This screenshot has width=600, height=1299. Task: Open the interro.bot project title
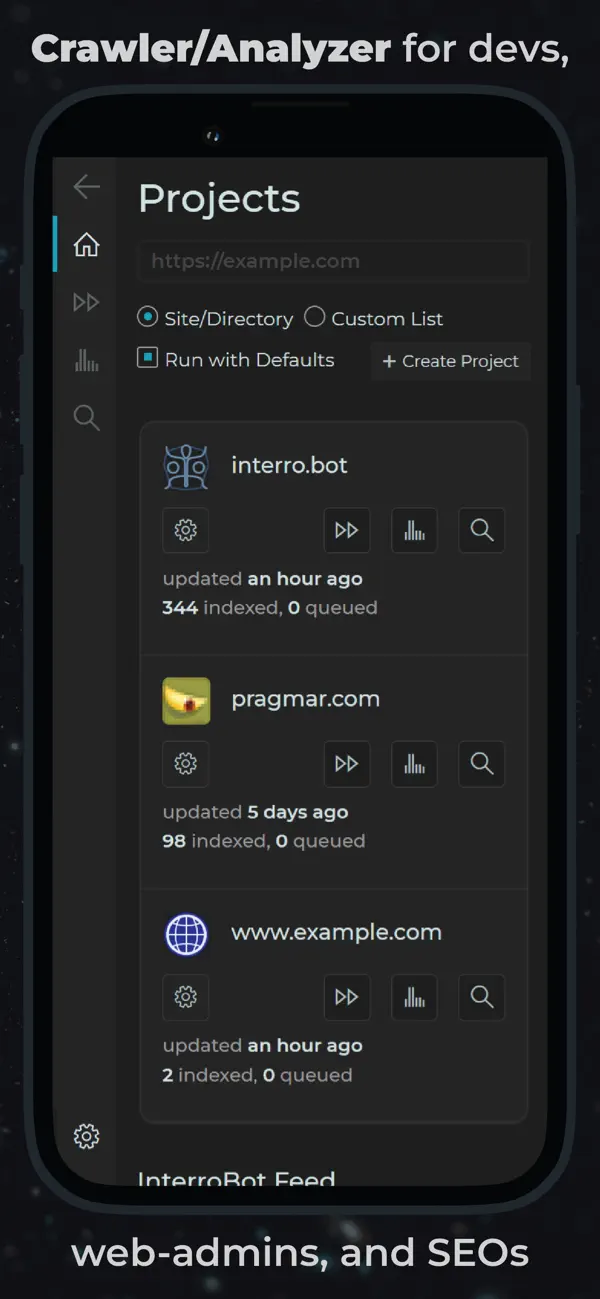point(289,465)
